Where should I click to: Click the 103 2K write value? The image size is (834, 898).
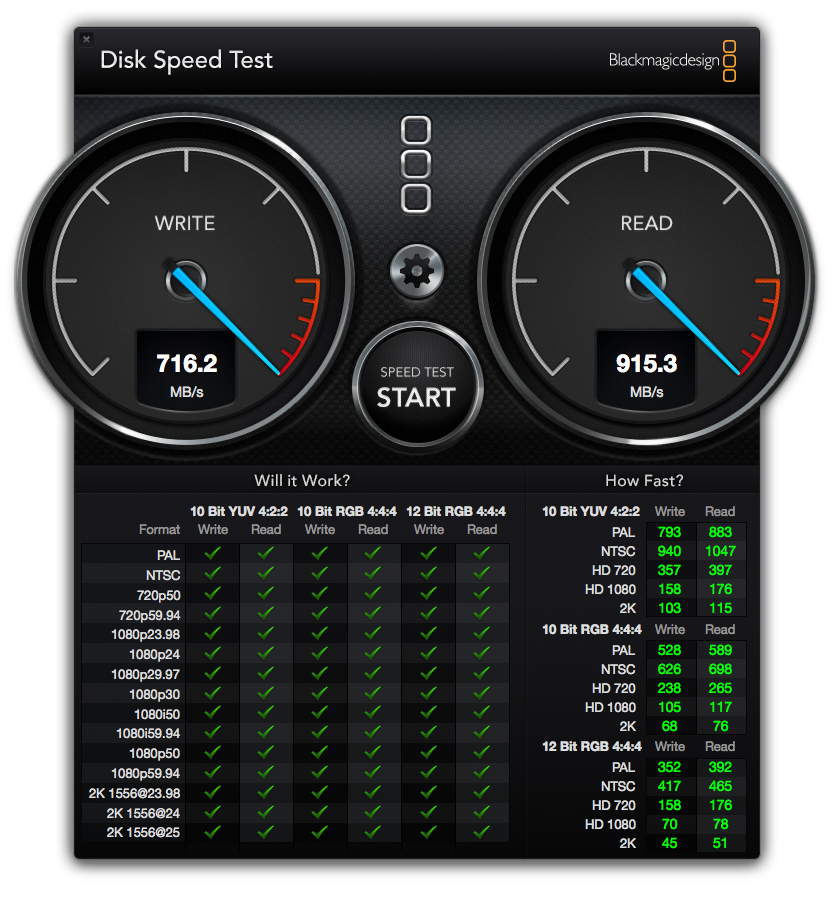[x=670, y=608]
